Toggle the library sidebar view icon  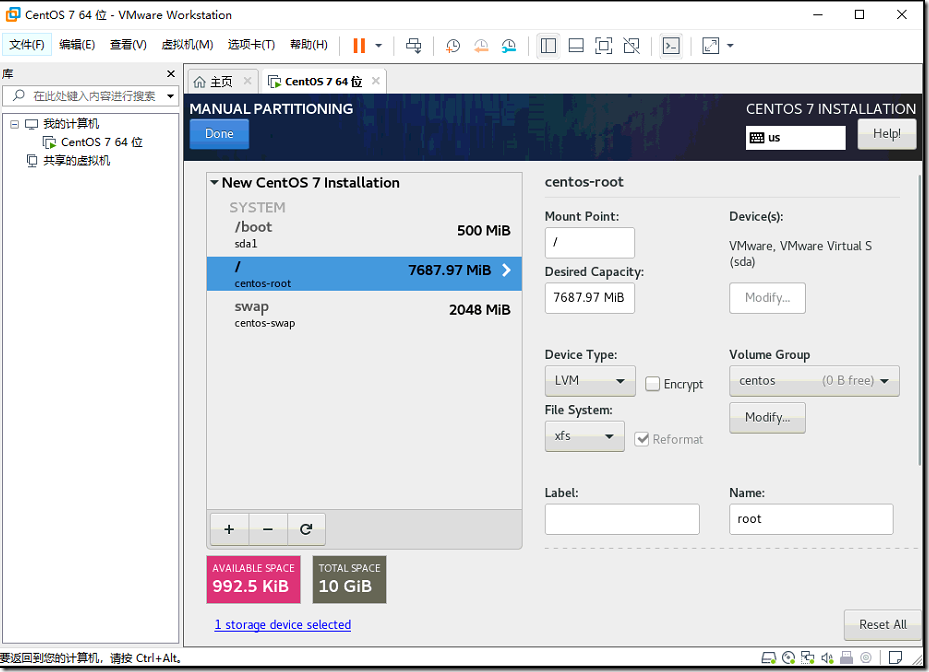548,46
